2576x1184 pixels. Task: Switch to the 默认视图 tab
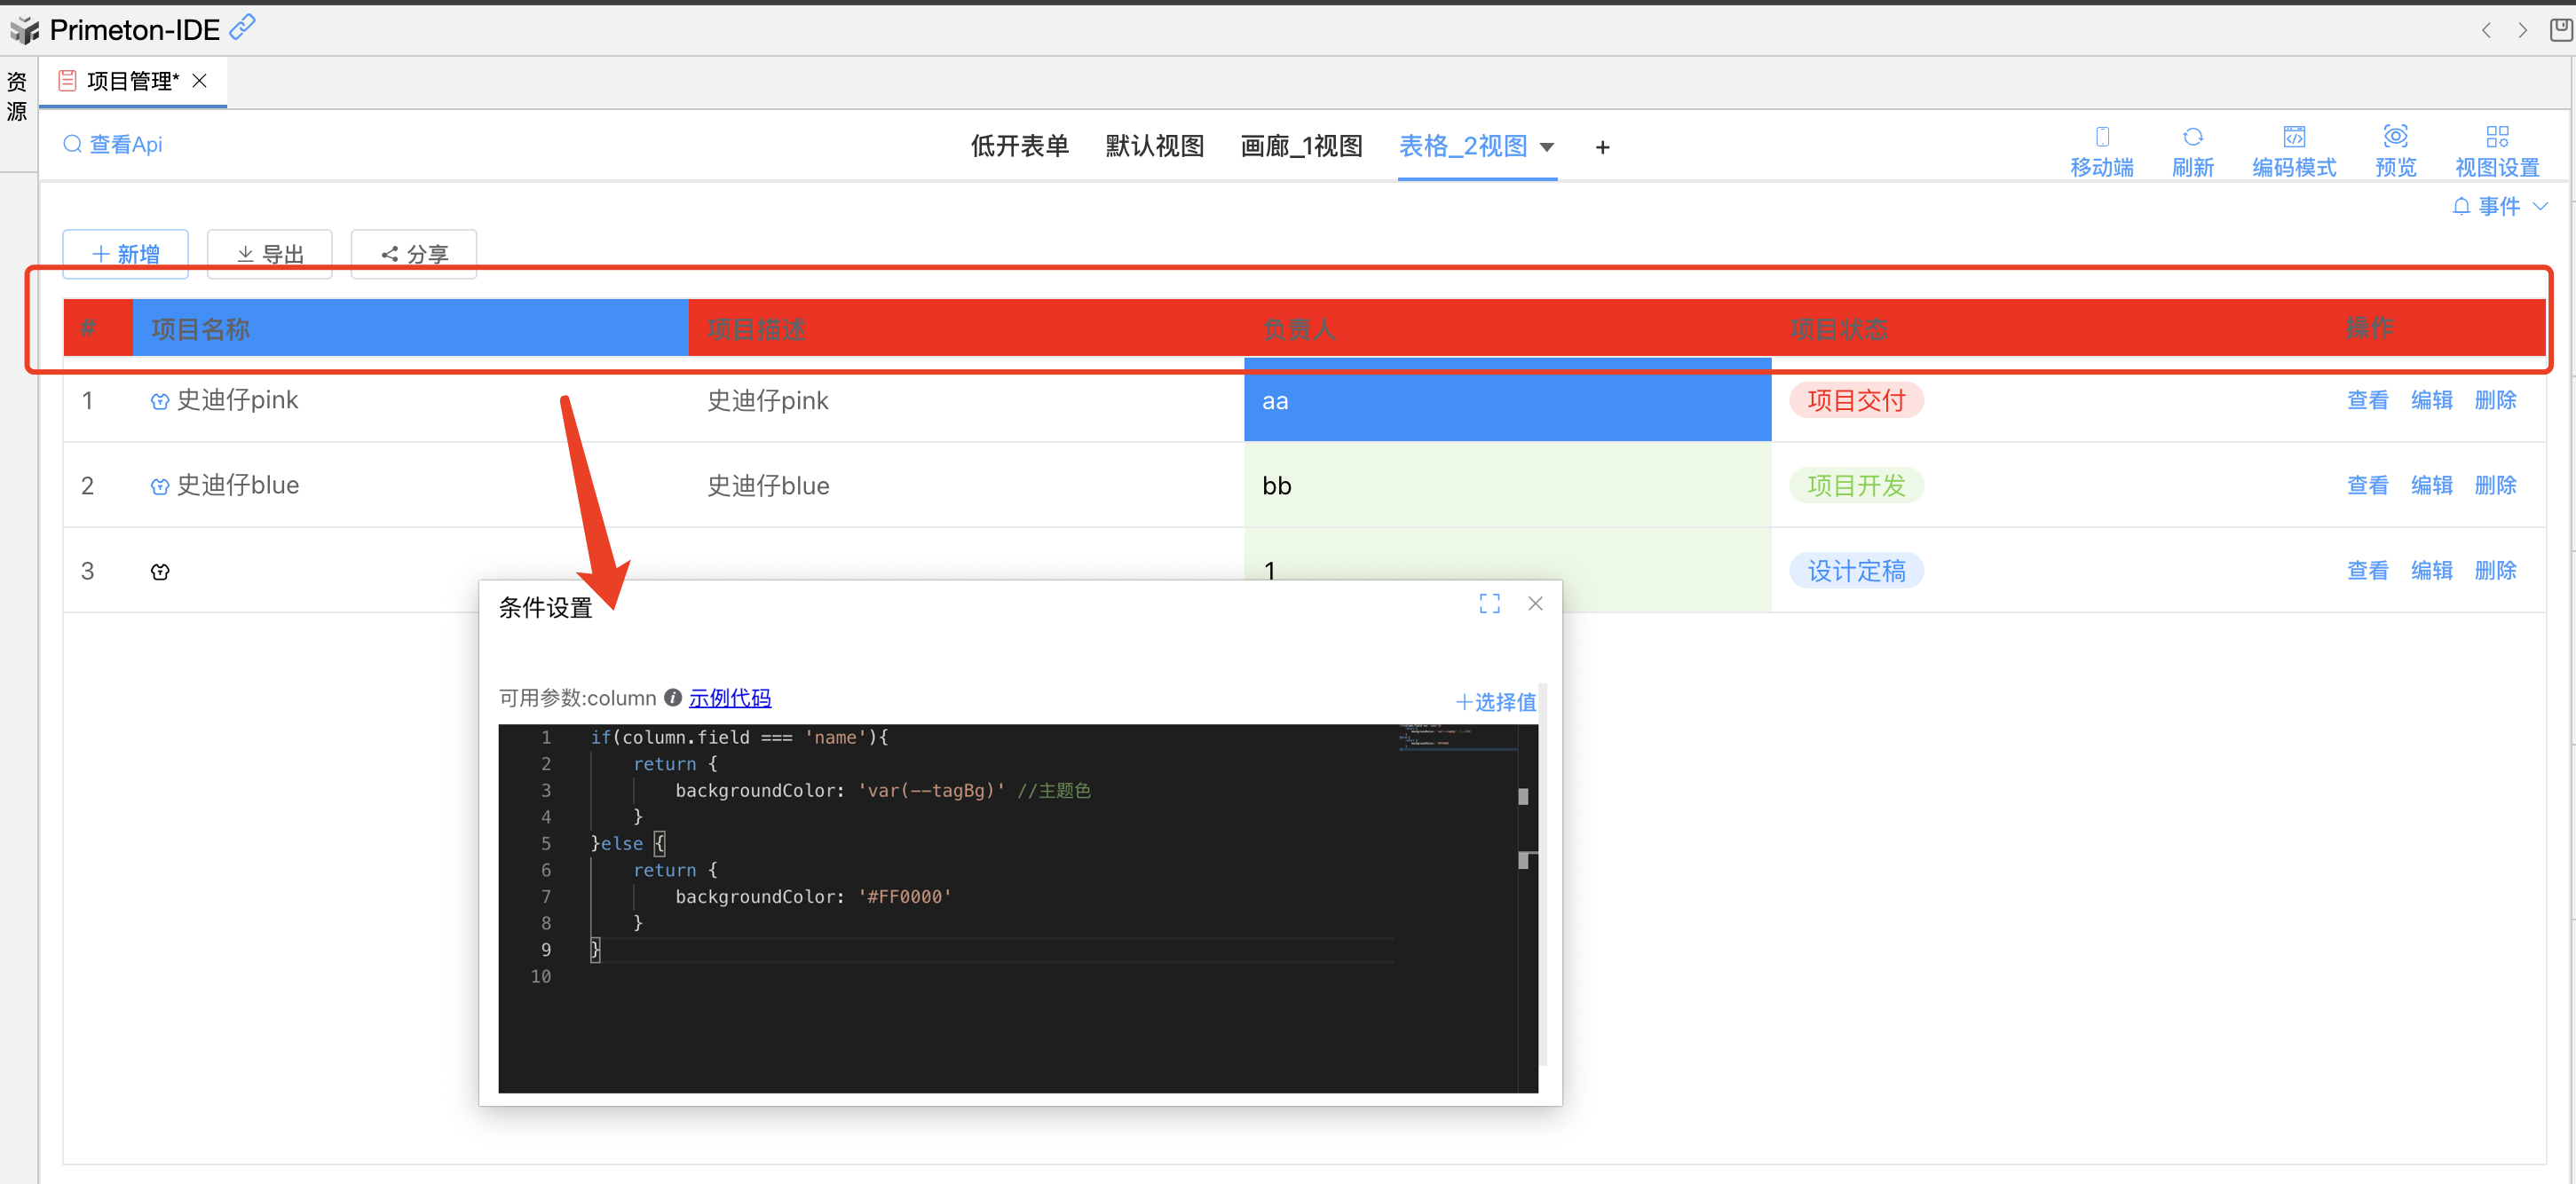coord(1154,146)
